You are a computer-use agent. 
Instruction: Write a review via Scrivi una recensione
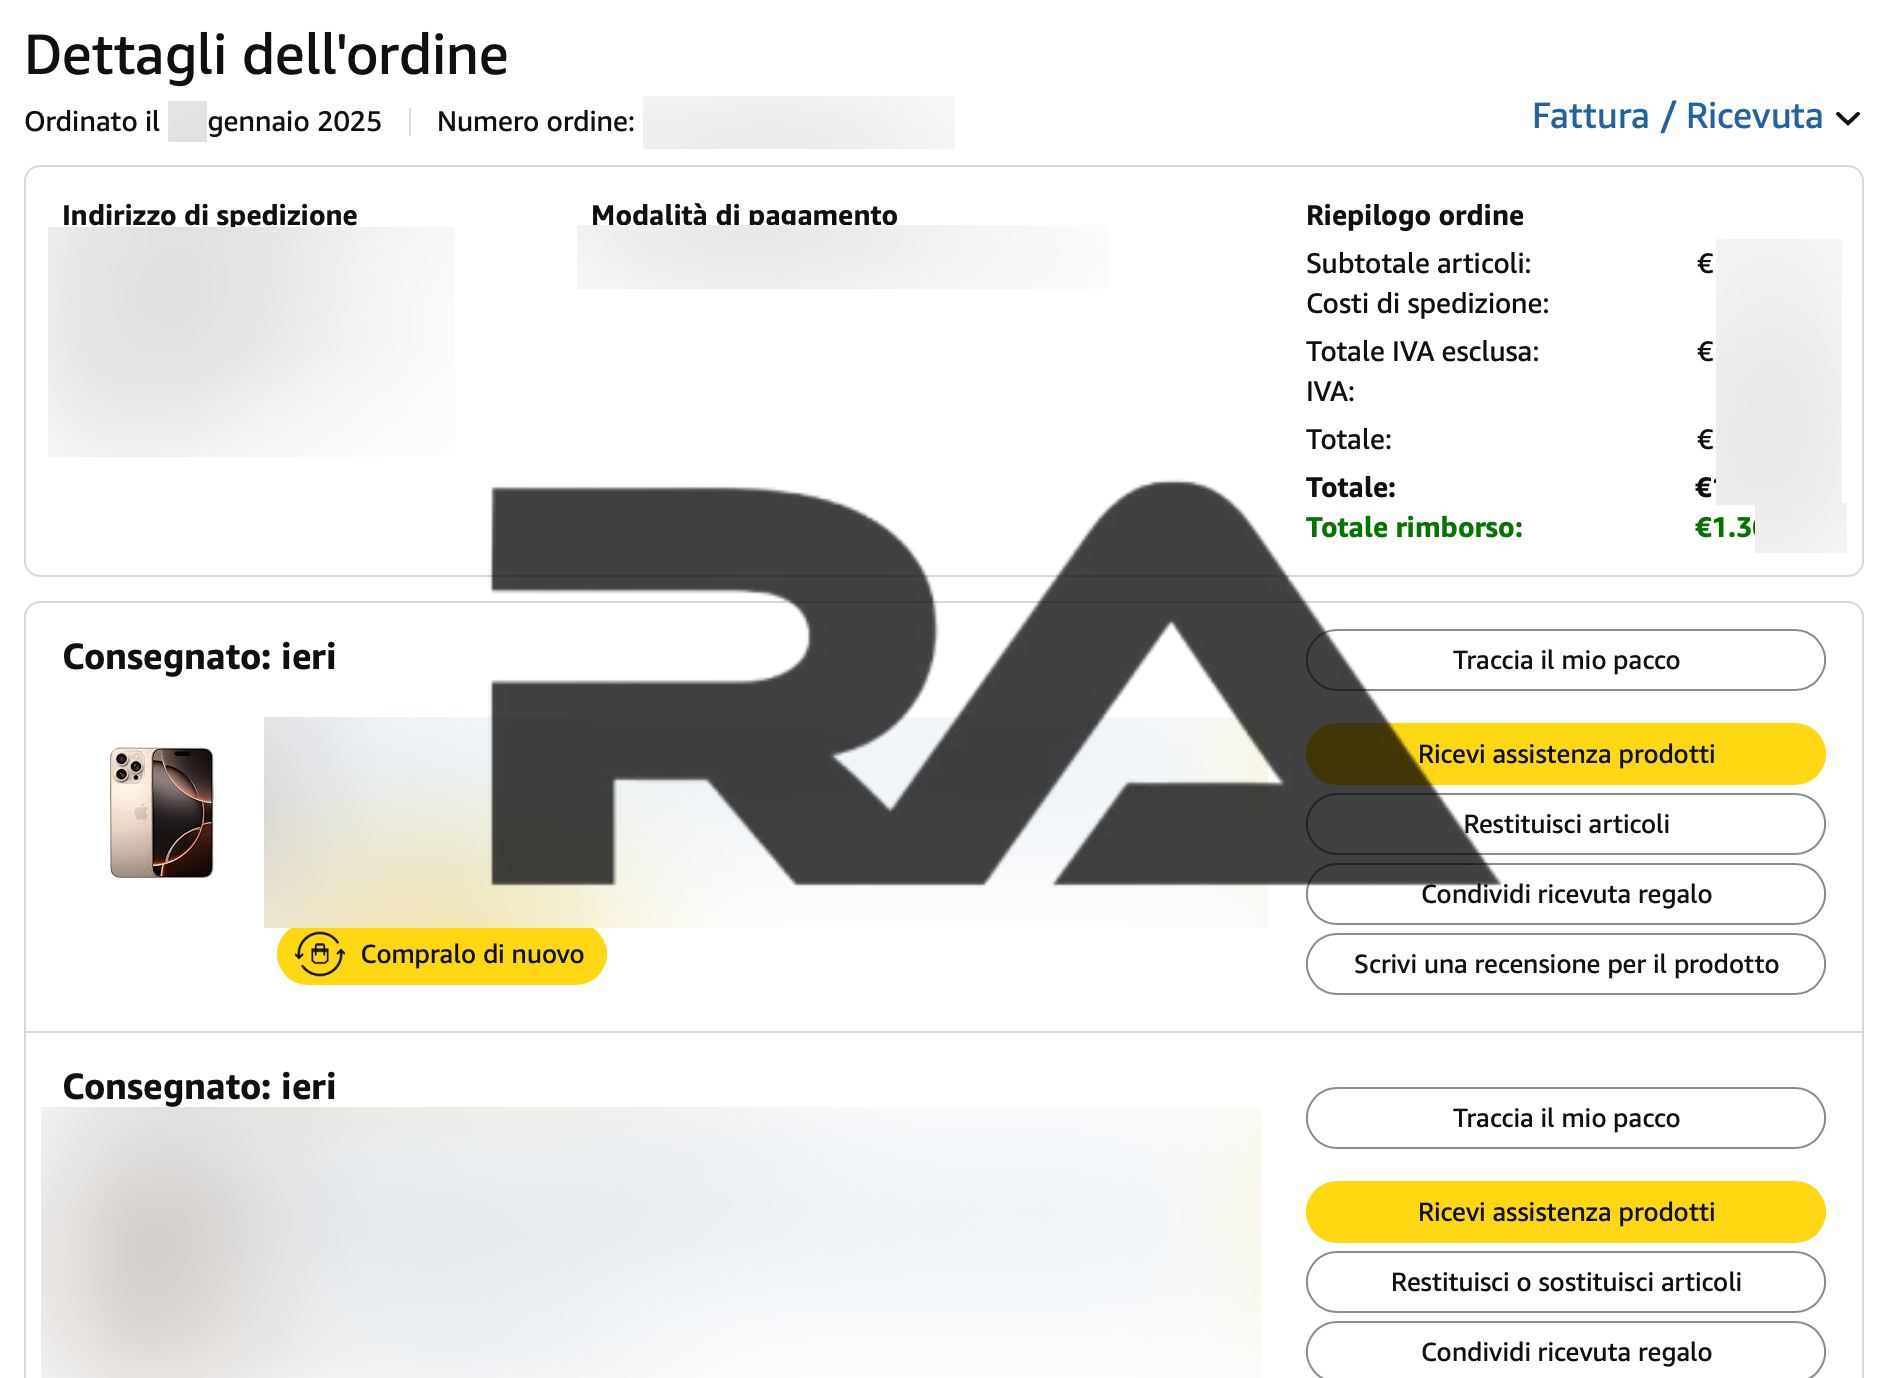(x=1565, y=964)
